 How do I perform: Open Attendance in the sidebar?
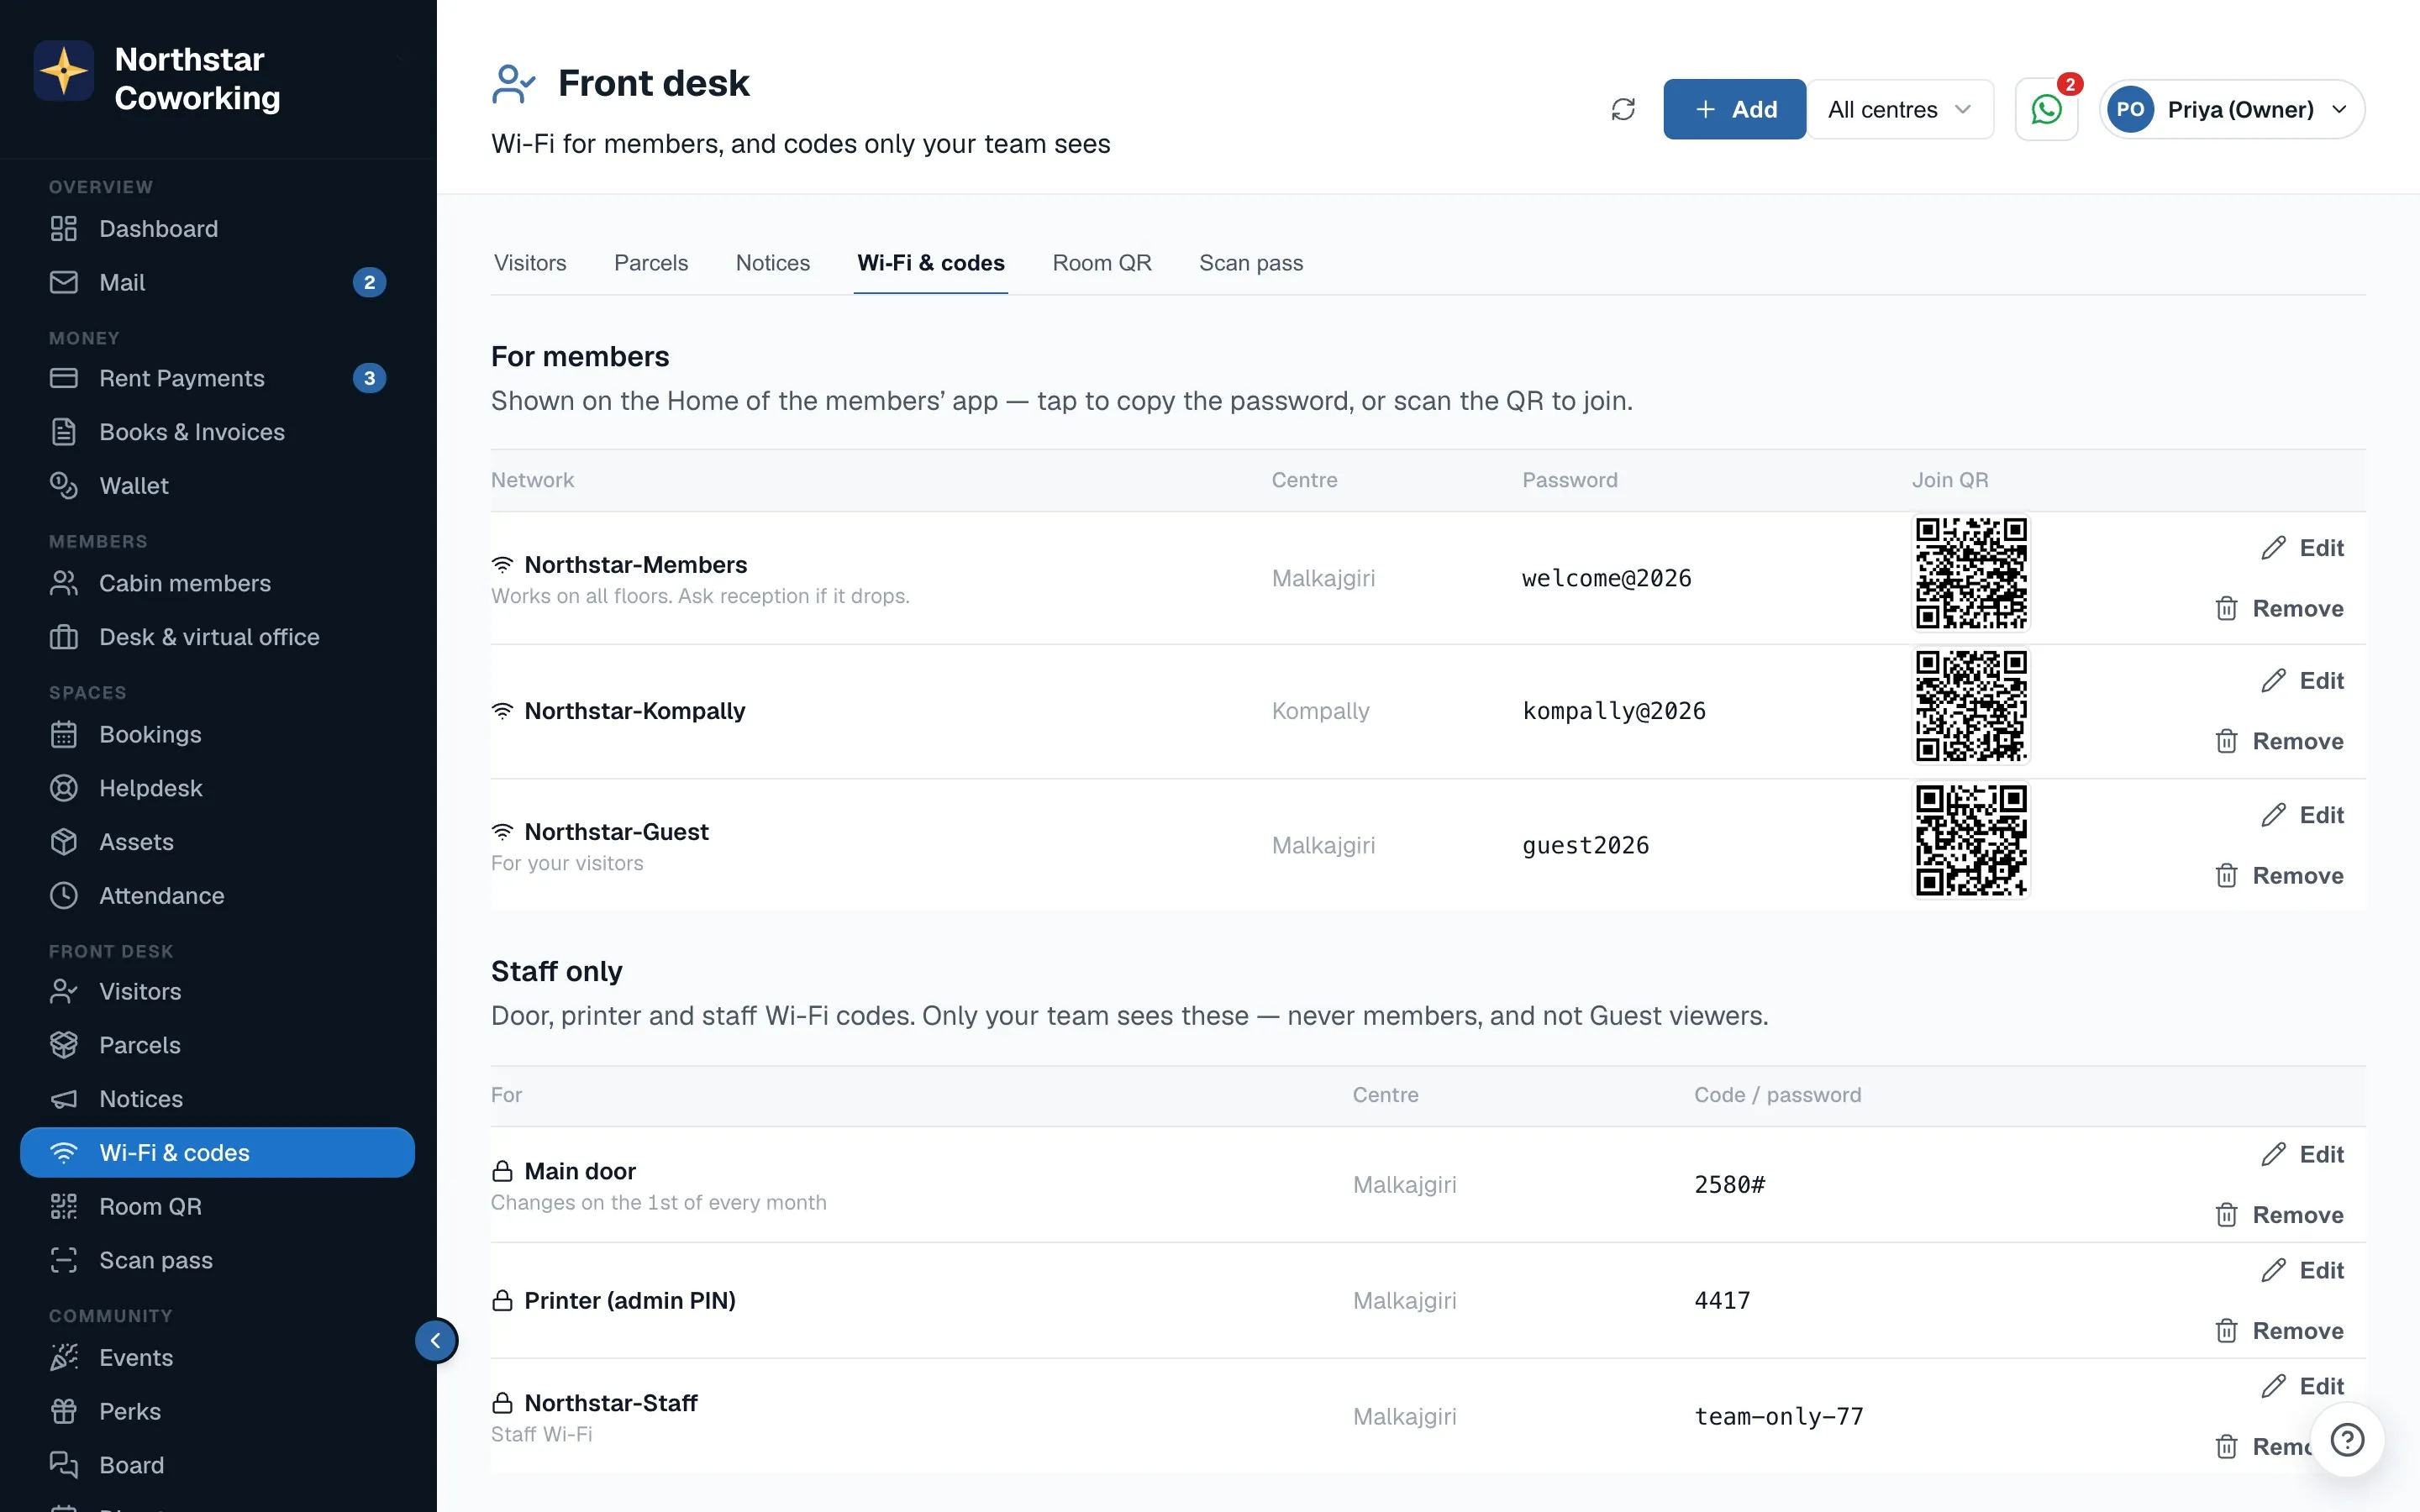pyautogui.click(x=217, y=896)
